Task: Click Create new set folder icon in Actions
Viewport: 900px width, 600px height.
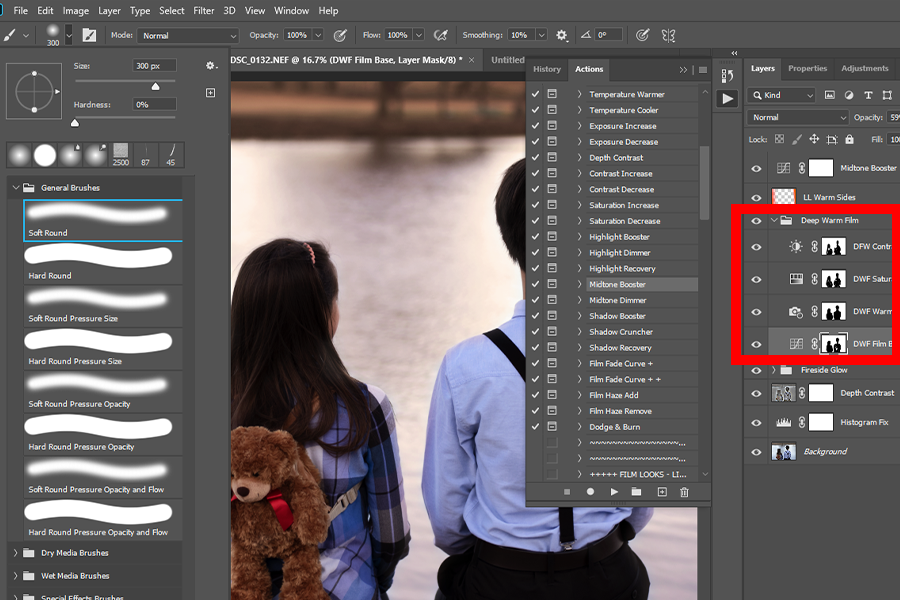Action: (x=637, y=492)
